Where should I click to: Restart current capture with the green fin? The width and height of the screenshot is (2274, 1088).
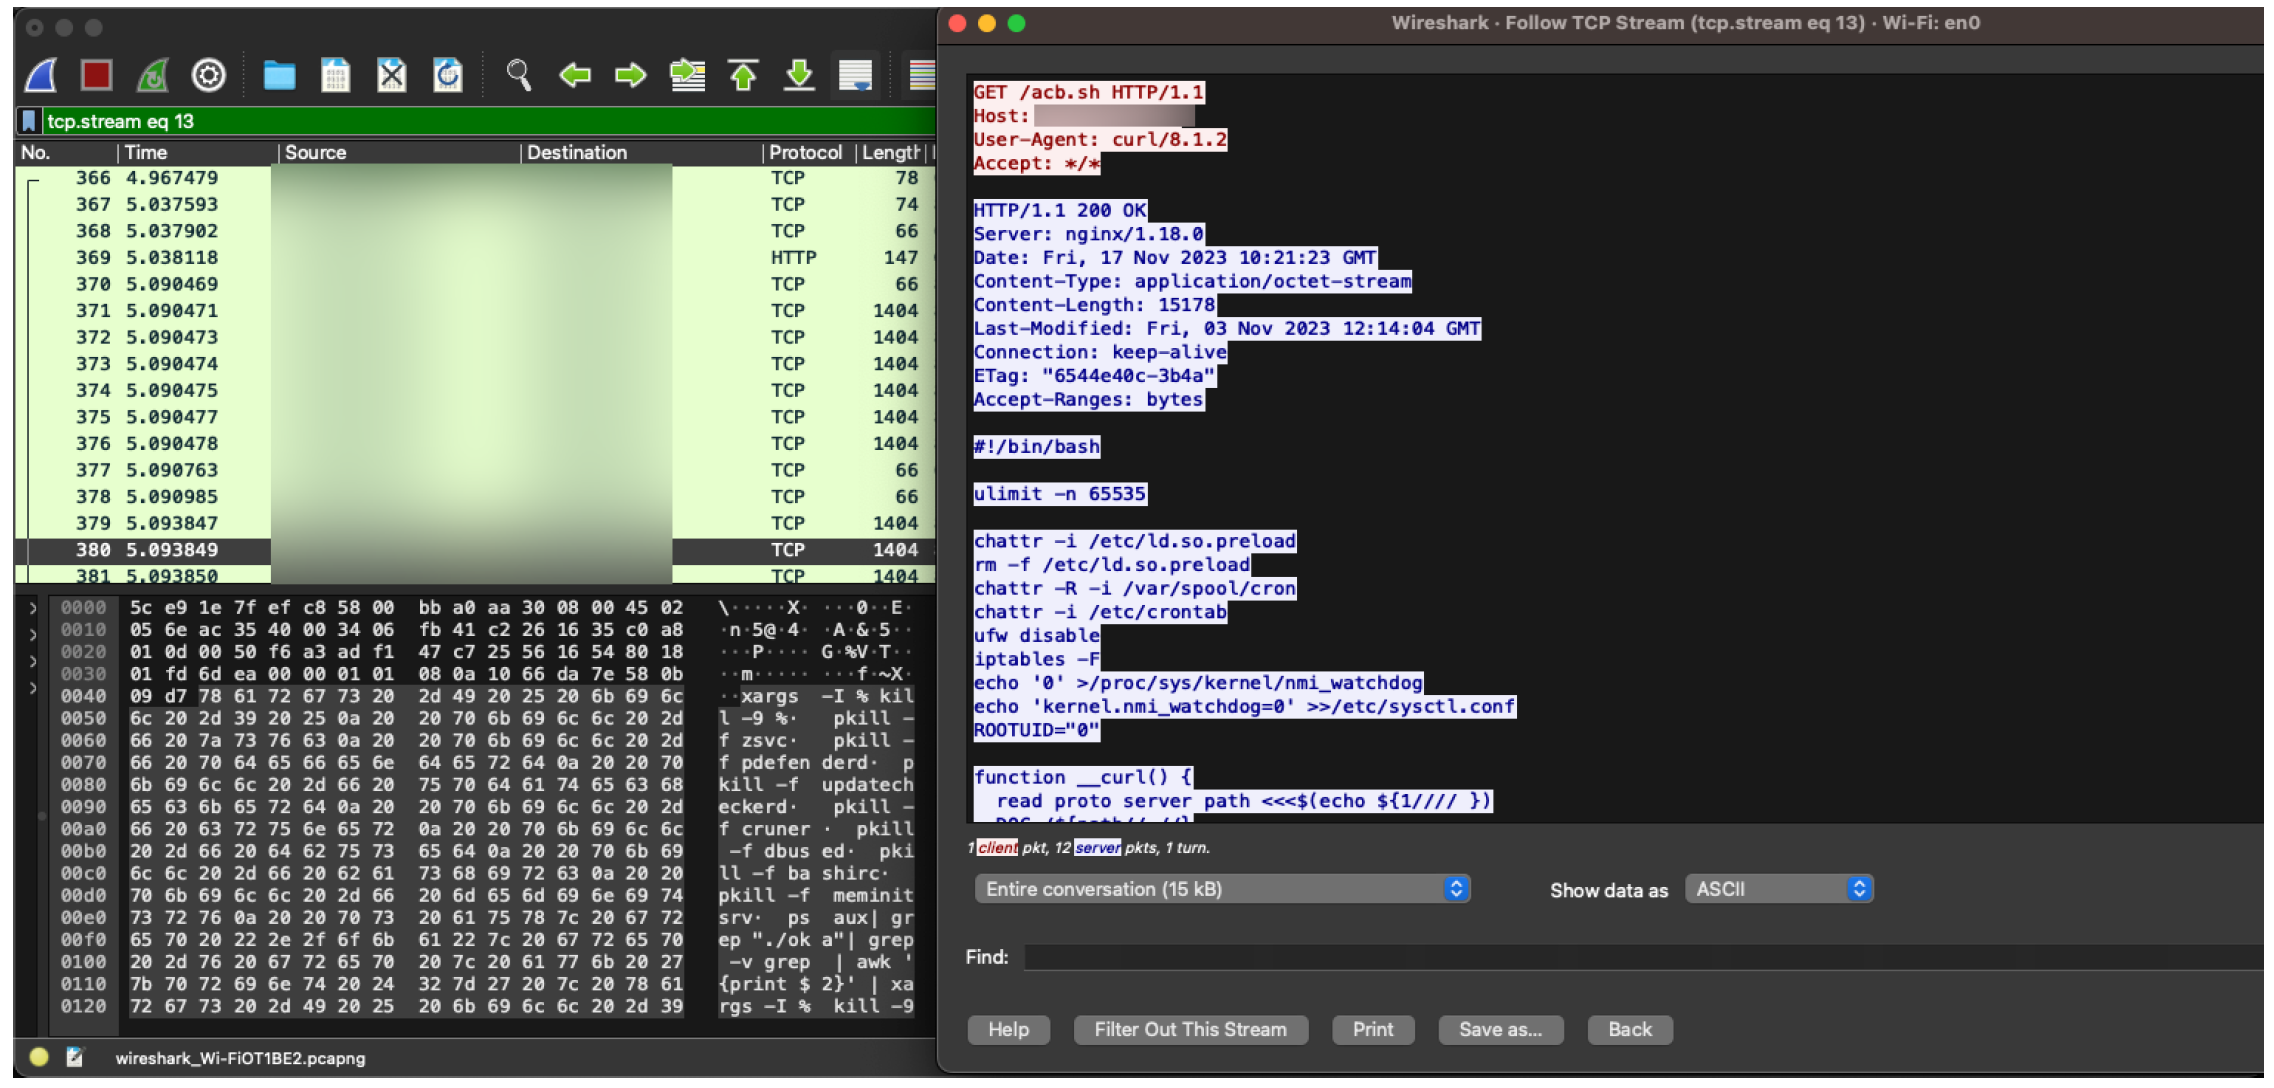coord(153,75)
